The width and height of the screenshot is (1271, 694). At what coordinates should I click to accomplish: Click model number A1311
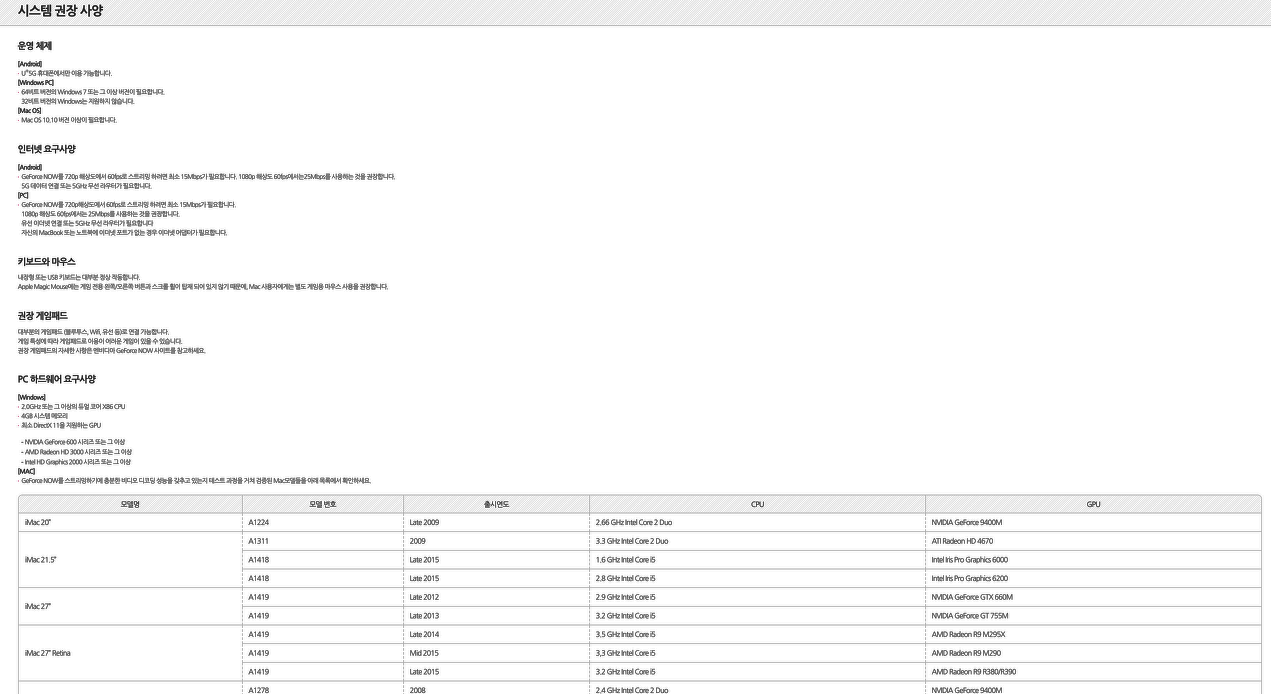[x=259, y=541]
